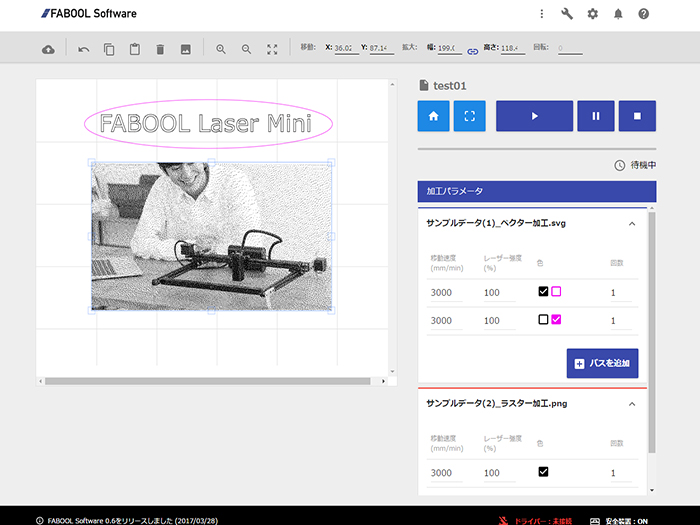Click the canvas scroll down arrow
Viewport: 700px width, 525px height.
tap(392, 371)
